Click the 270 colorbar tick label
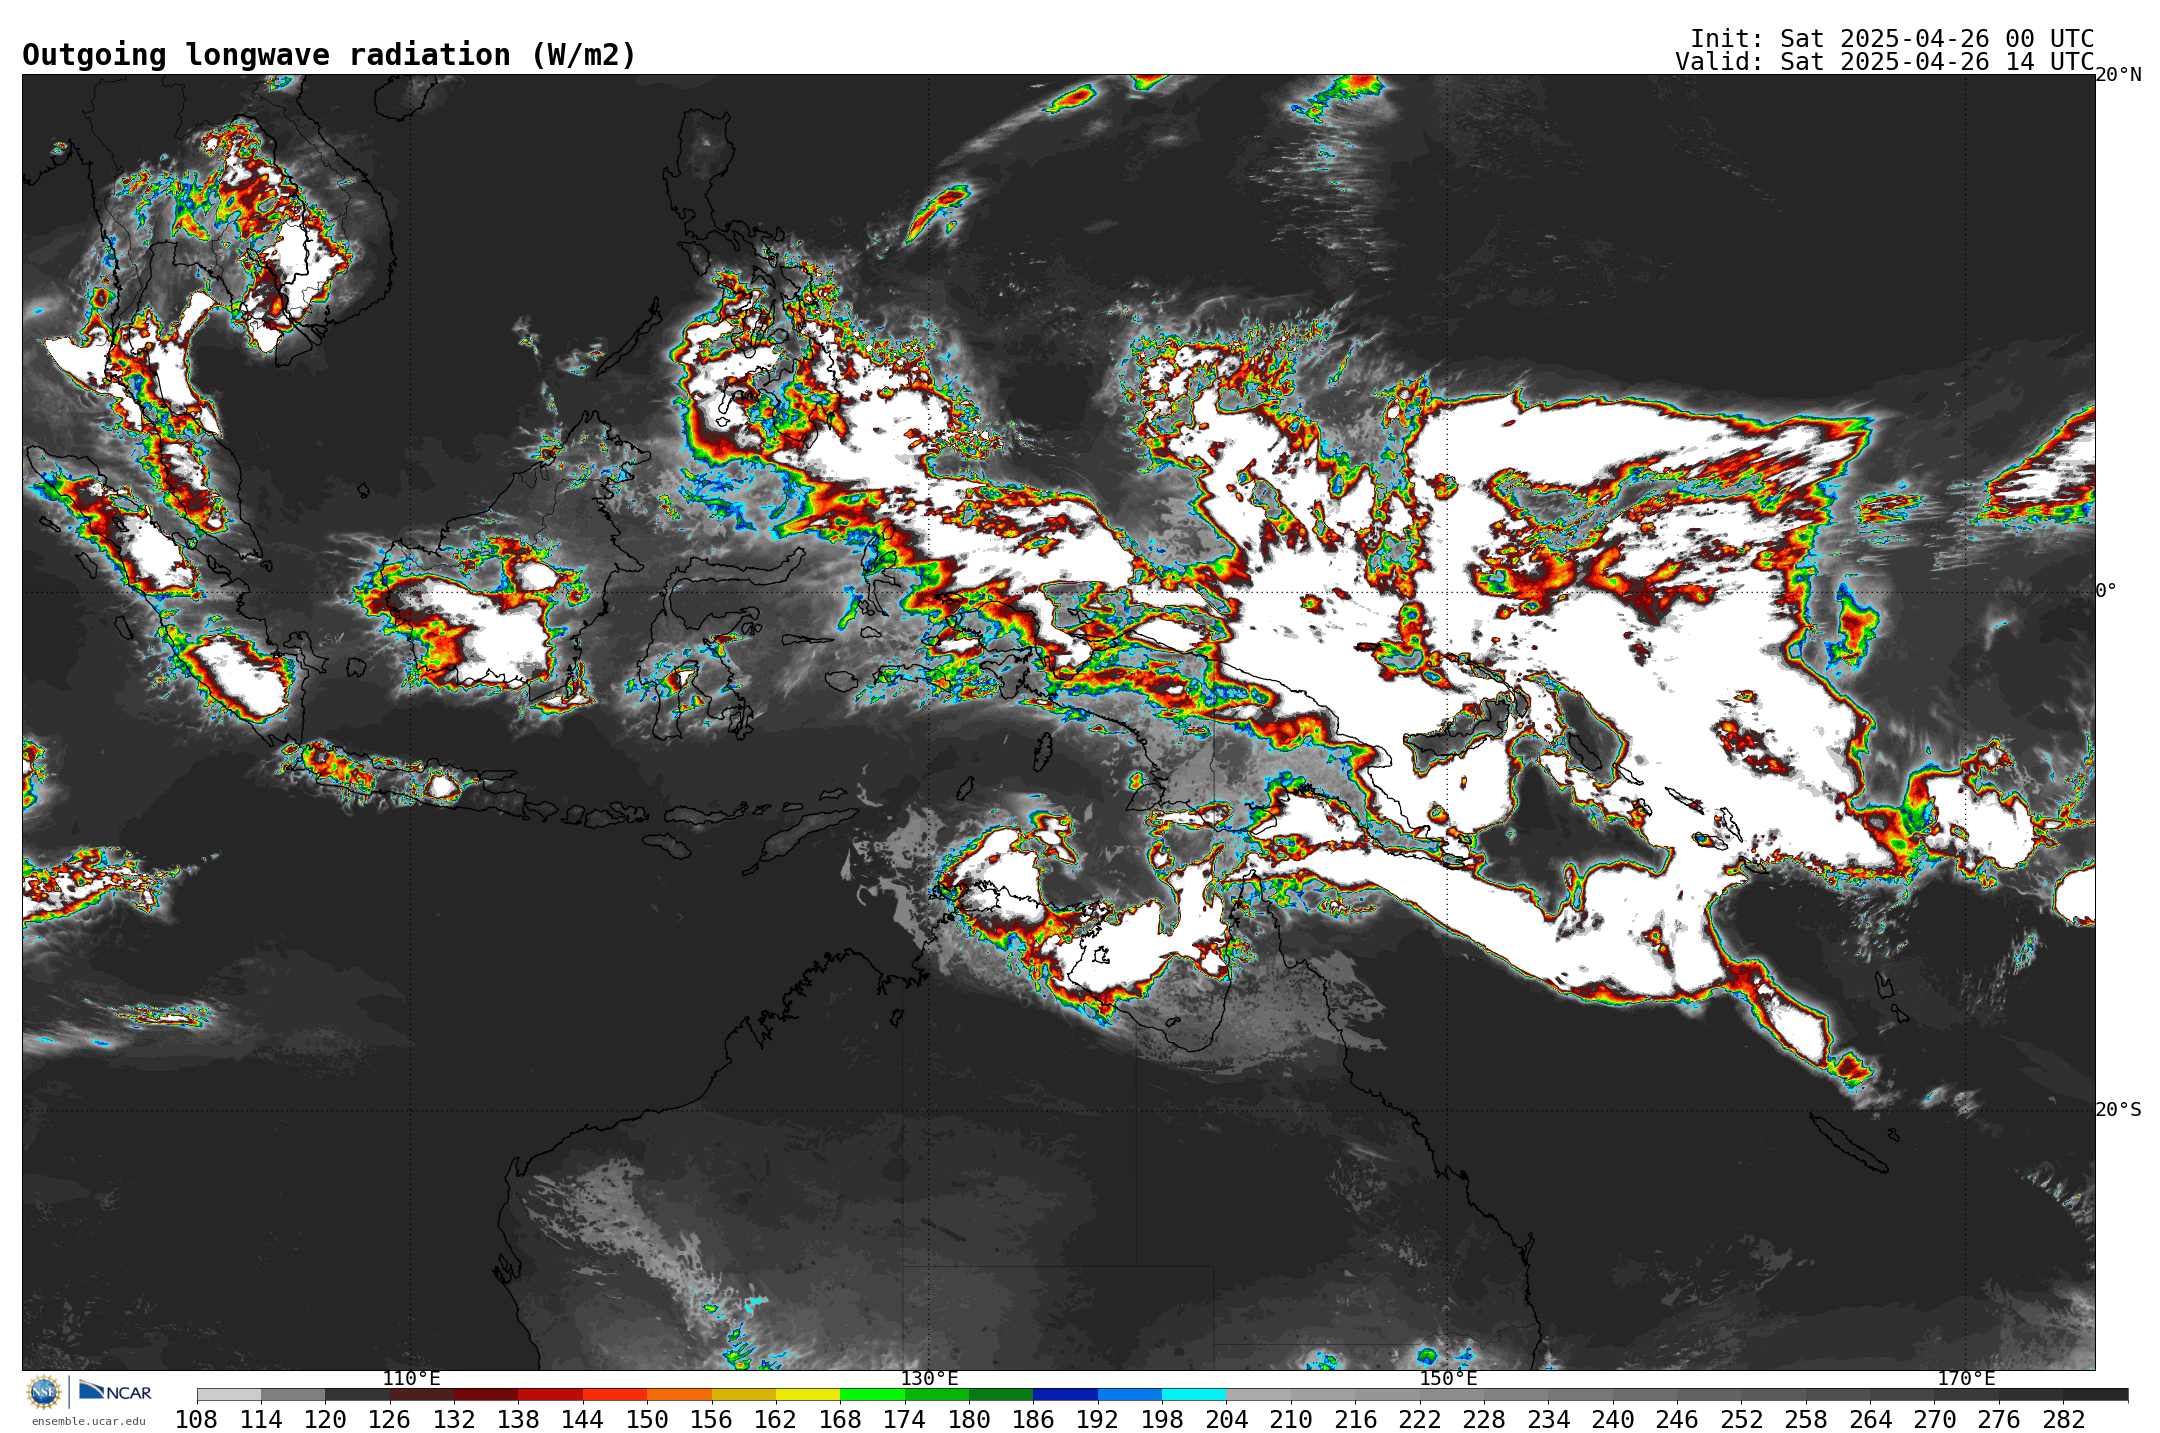This screenshot has height=1433, width=2160. click(1935, 1420)
